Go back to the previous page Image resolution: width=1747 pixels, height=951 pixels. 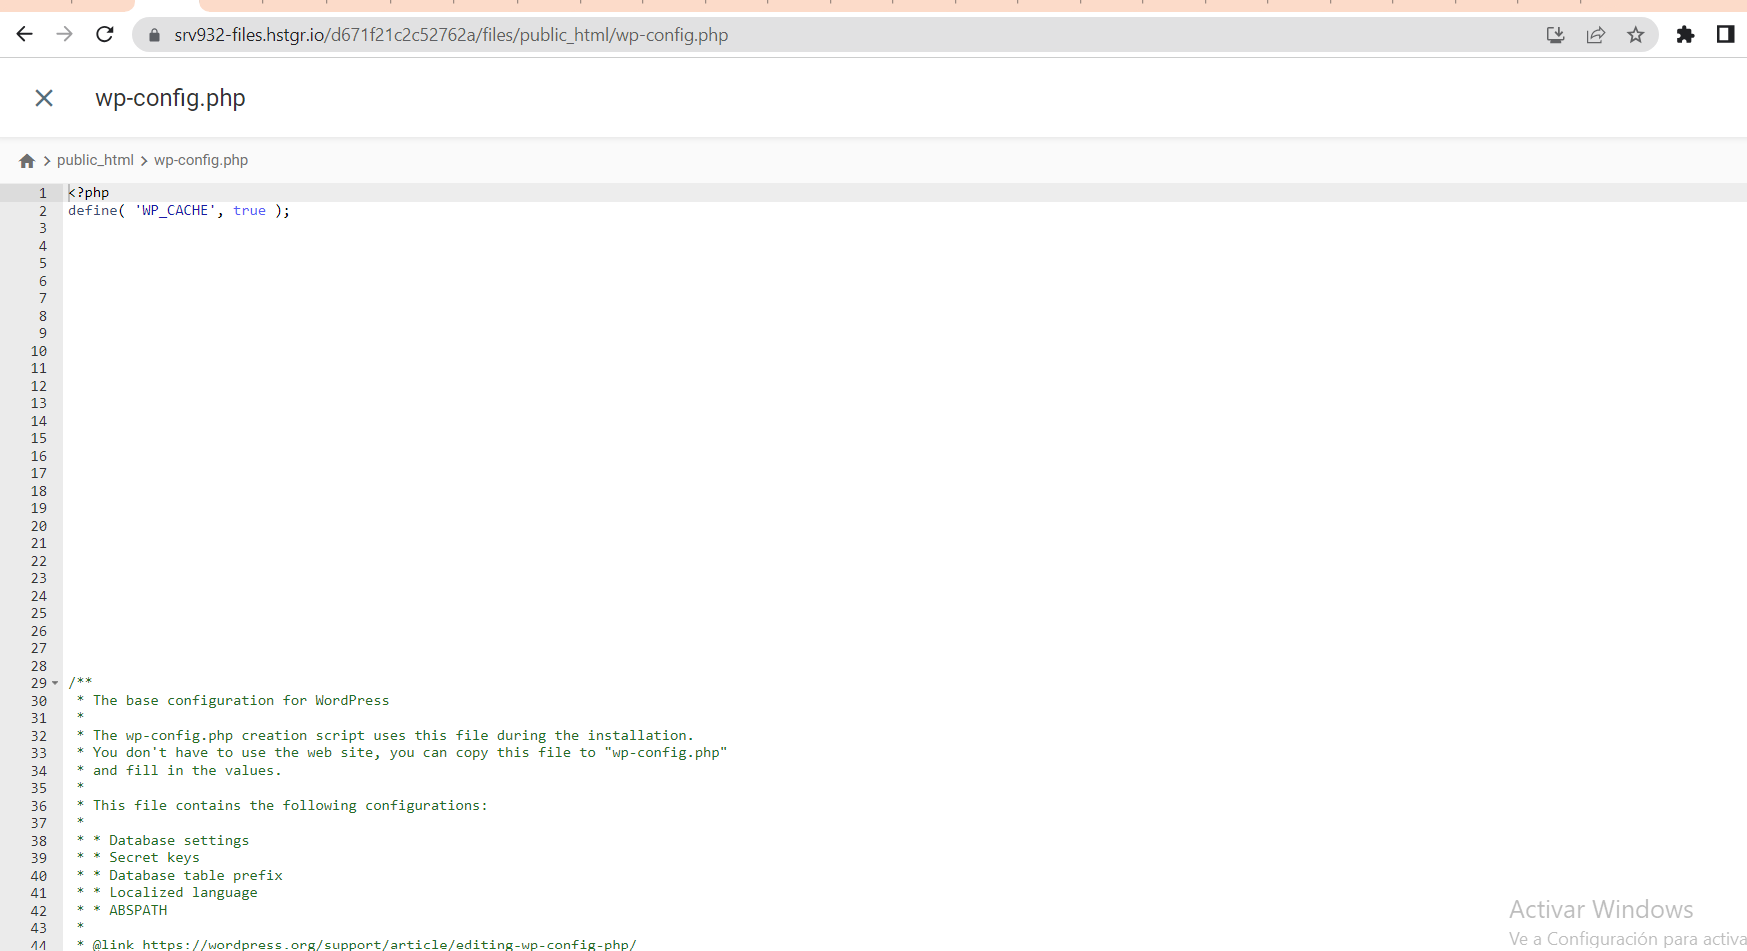point(25,35)
